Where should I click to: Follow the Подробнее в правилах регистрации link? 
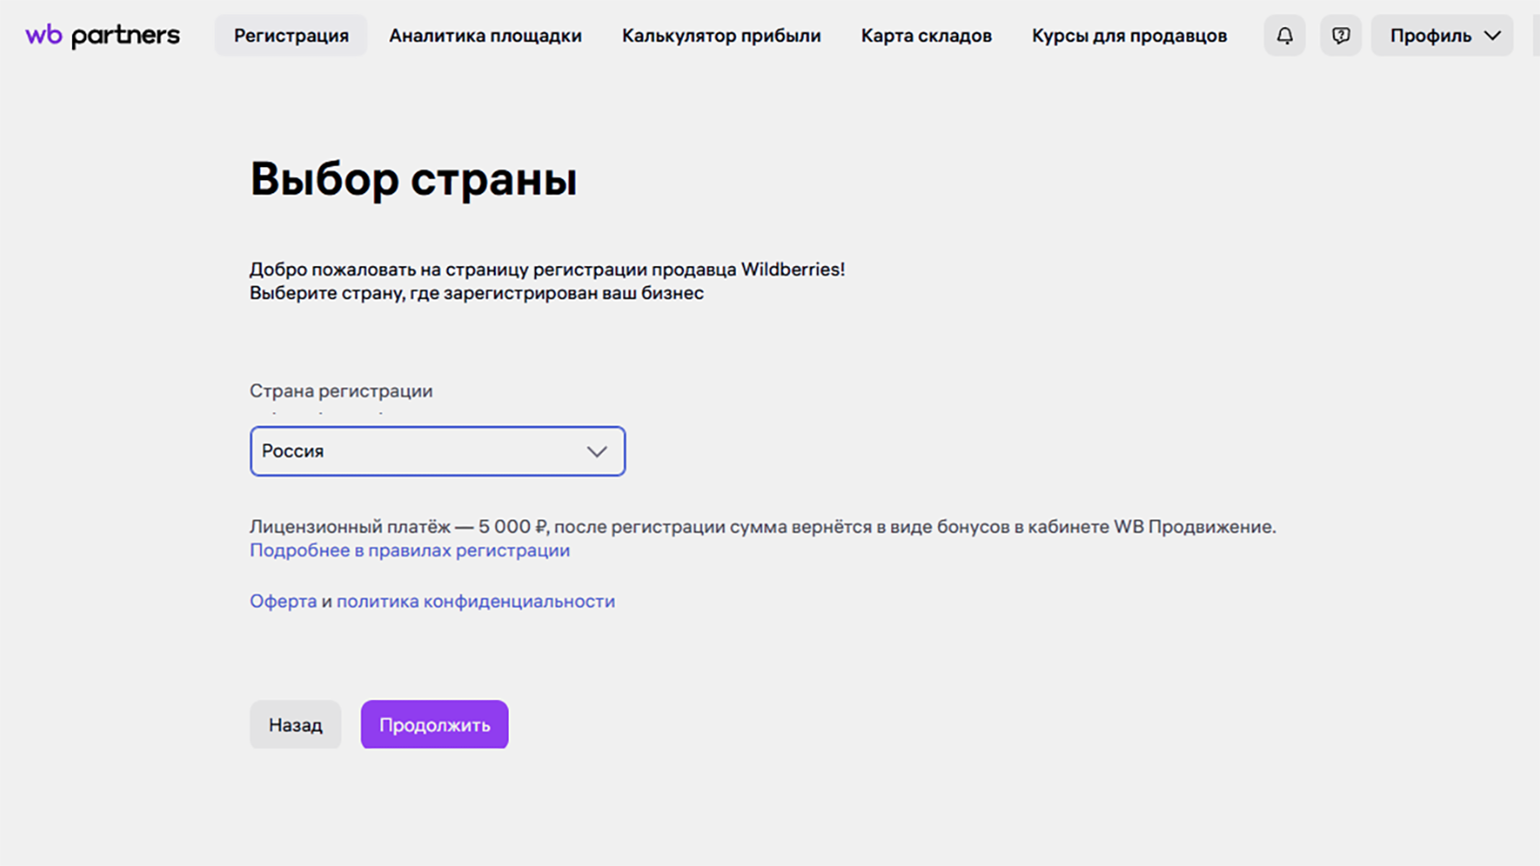tap(409, 551)
